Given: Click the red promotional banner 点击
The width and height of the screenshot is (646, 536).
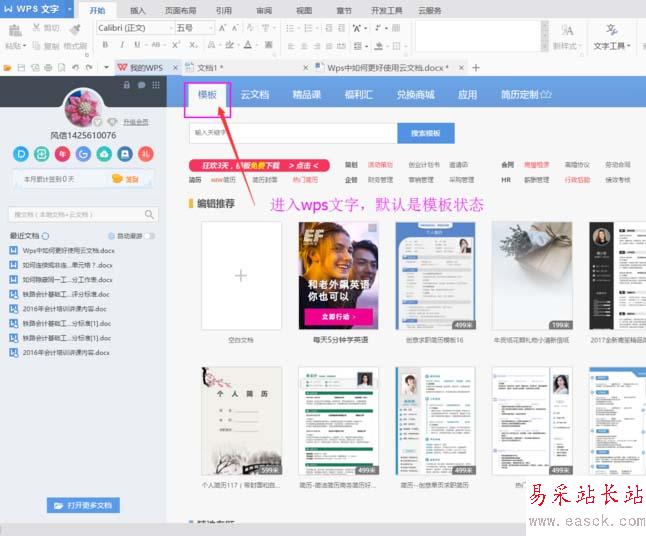Looking at the screenshot, I should [x=259, y=166].
